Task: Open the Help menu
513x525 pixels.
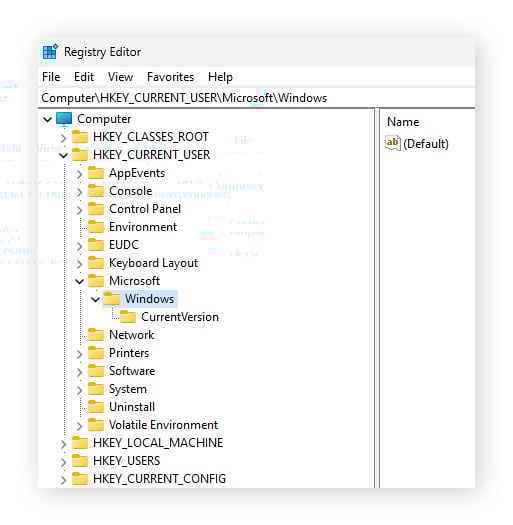Action: click(220, 77)
